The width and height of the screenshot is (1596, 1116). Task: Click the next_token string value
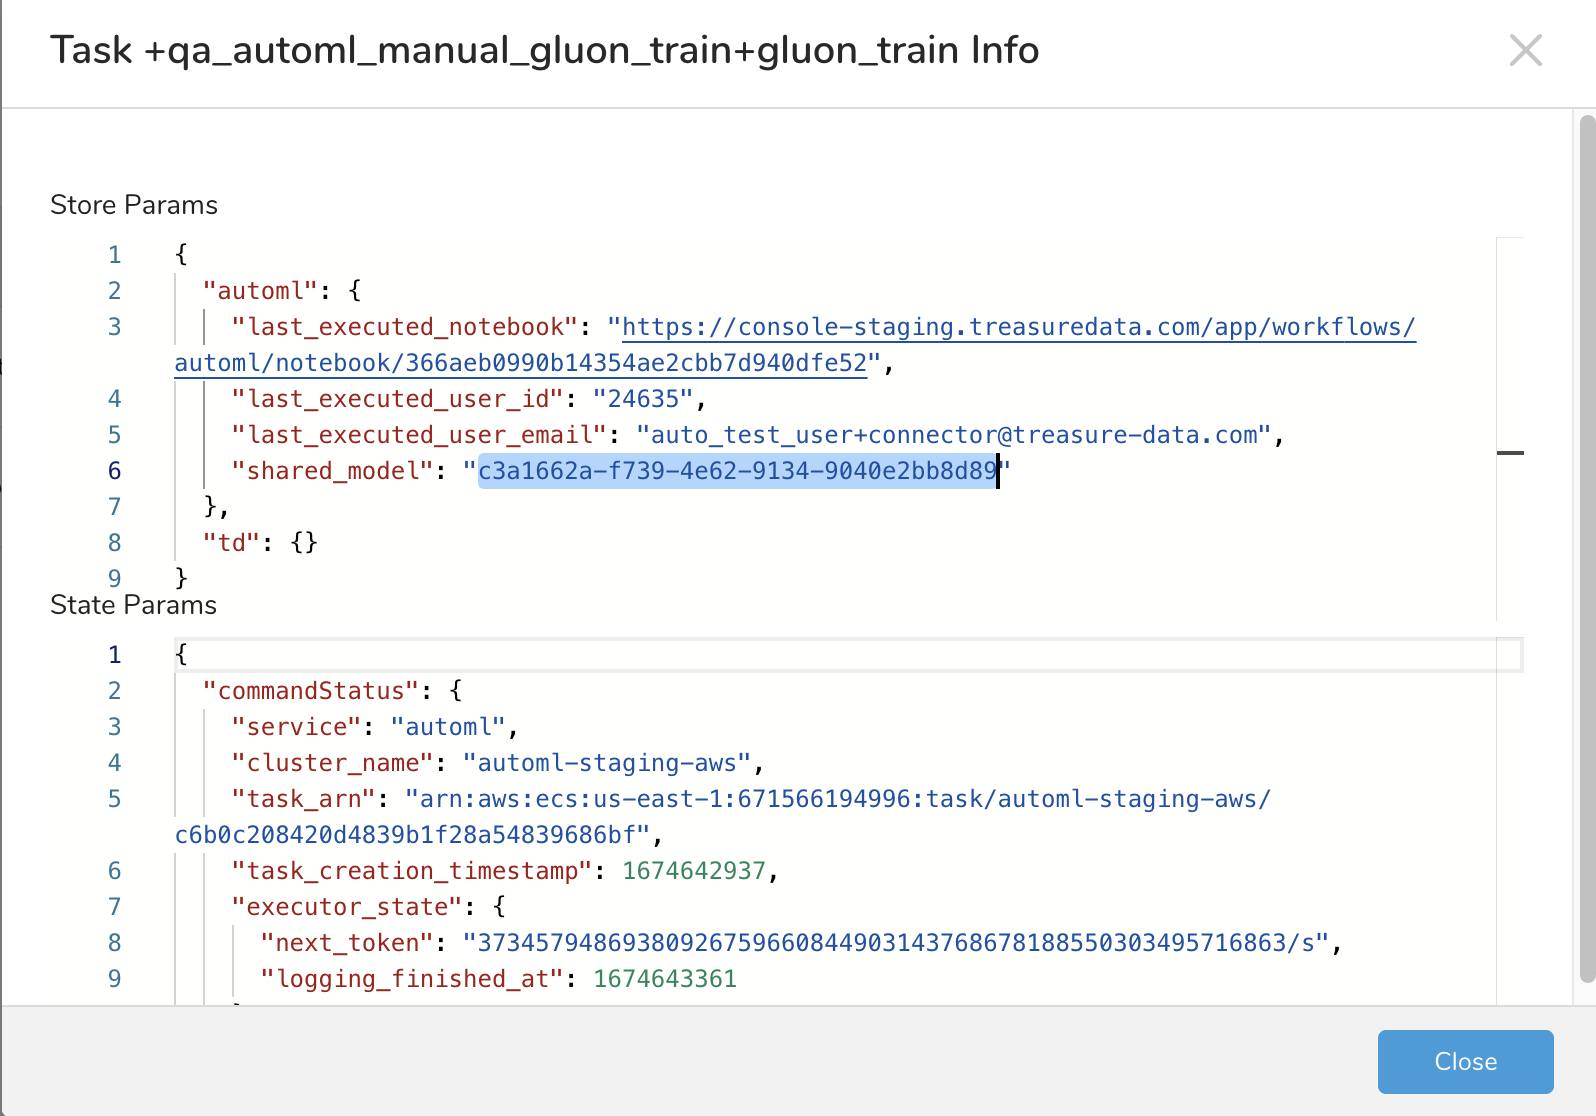(895, 942)
